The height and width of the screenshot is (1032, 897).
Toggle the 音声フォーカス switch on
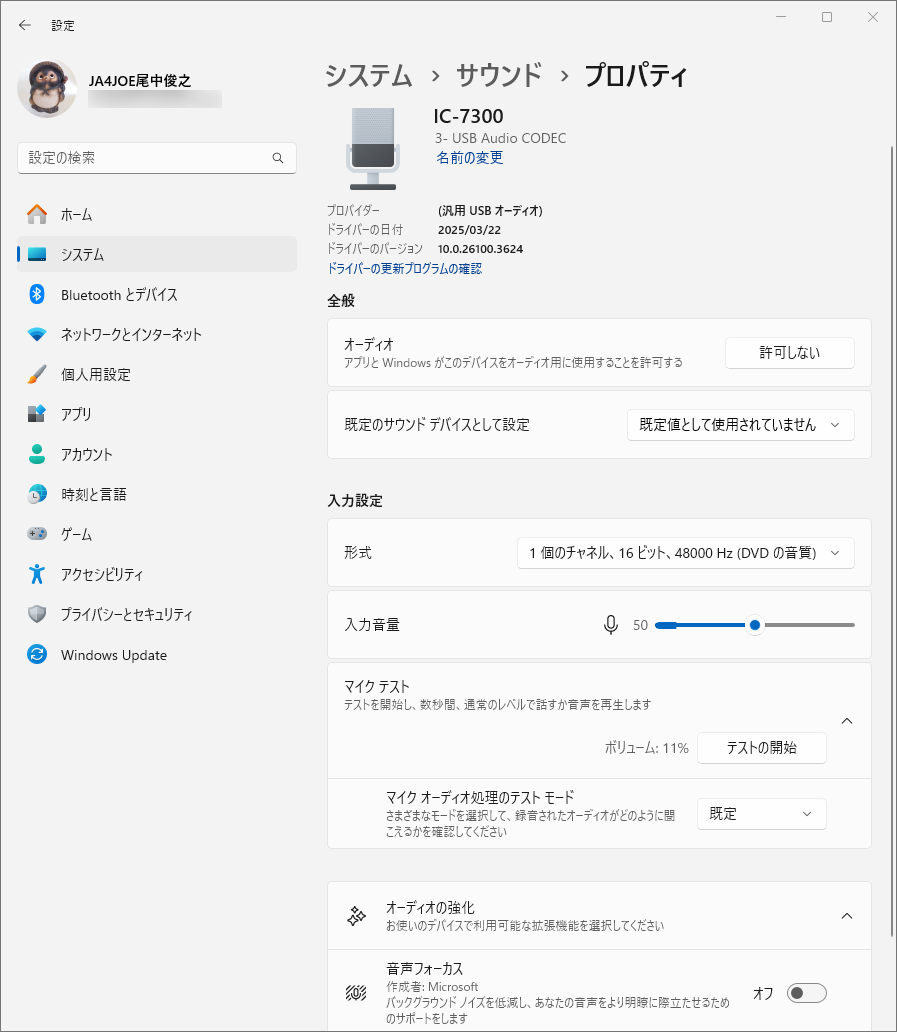(807, 993)
